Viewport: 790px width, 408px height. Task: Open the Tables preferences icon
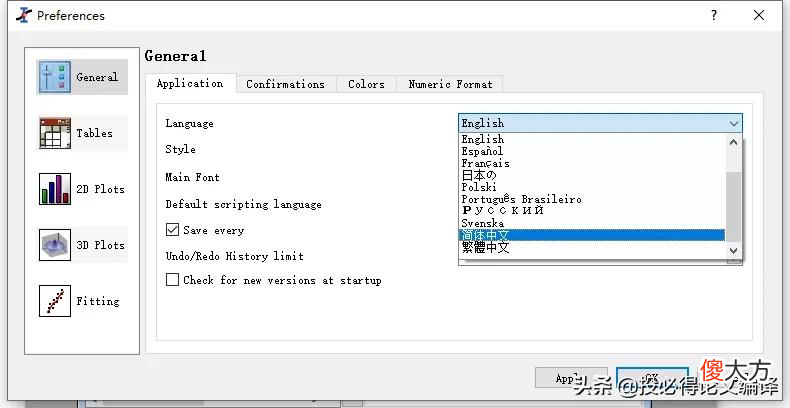pyautogui.click(x=54, y=133)
